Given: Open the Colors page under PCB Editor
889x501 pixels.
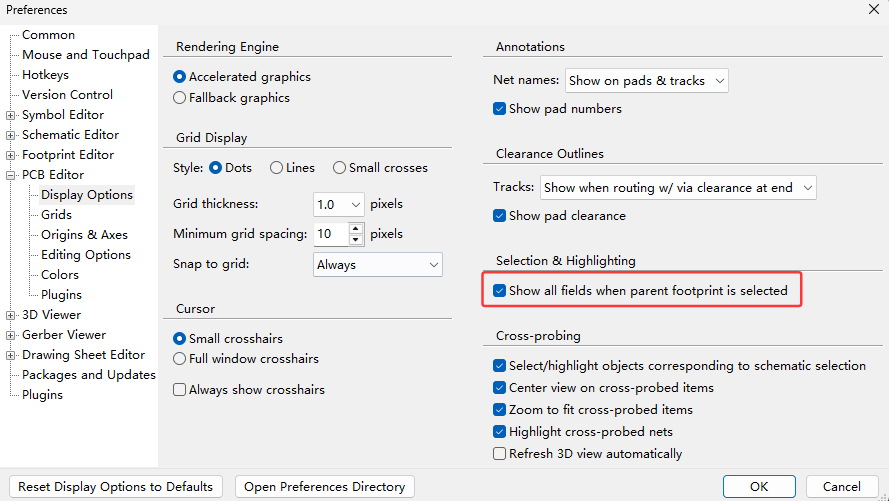Looking at the screenshot, I should coord(60,275).
